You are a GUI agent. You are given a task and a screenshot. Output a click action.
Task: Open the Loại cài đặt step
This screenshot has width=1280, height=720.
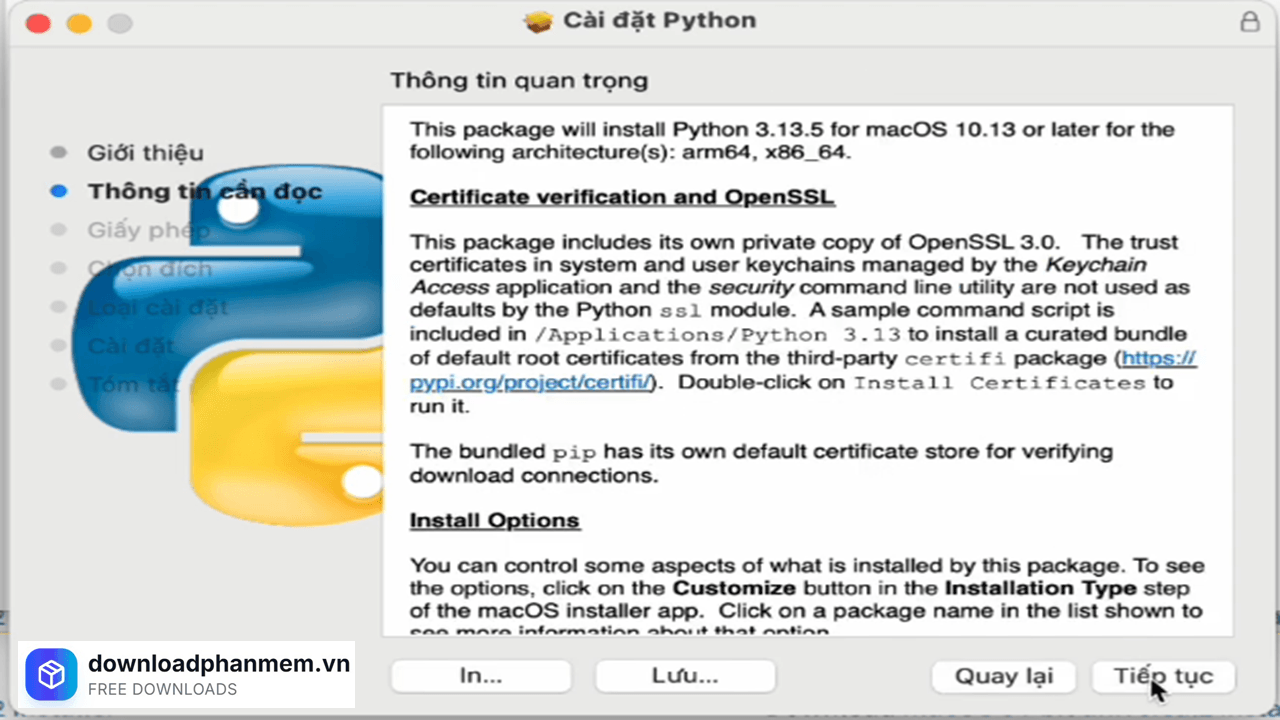(157, 307)
